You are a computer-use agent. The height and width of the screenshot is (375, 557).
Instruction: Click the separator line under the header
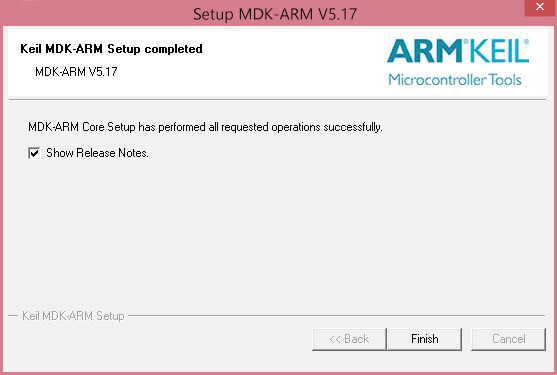pyautogui.click(x=277, y=99)
